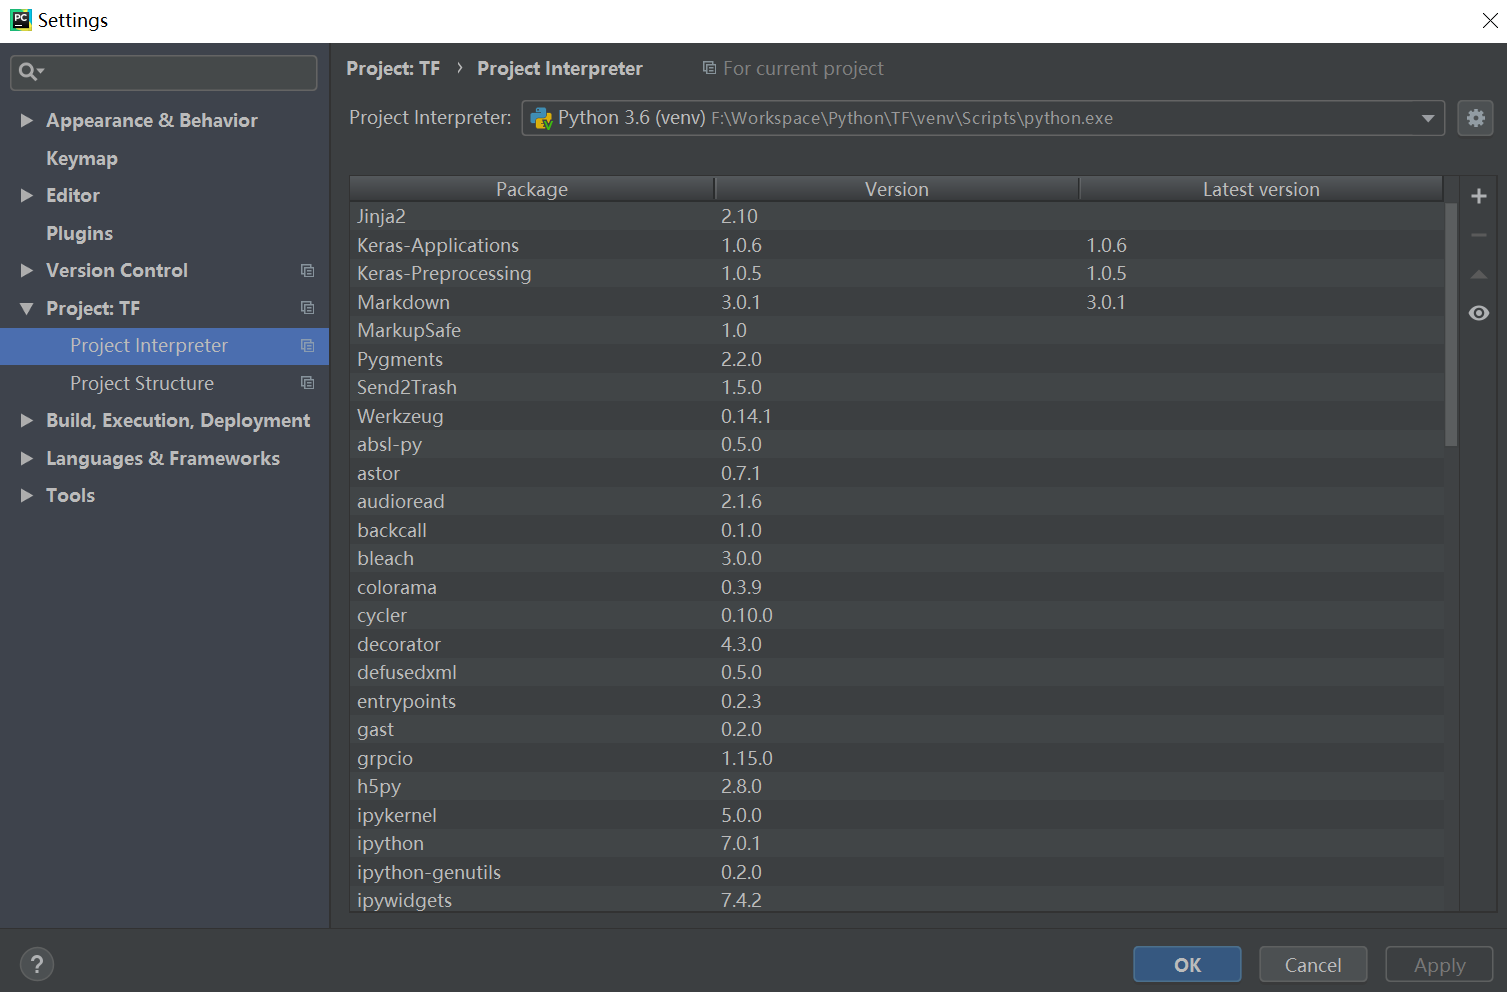Image resolution: width=1507 pixels, height=992 pixels.
Task: Click the package list scrollbar
Action: point(1451,324)
